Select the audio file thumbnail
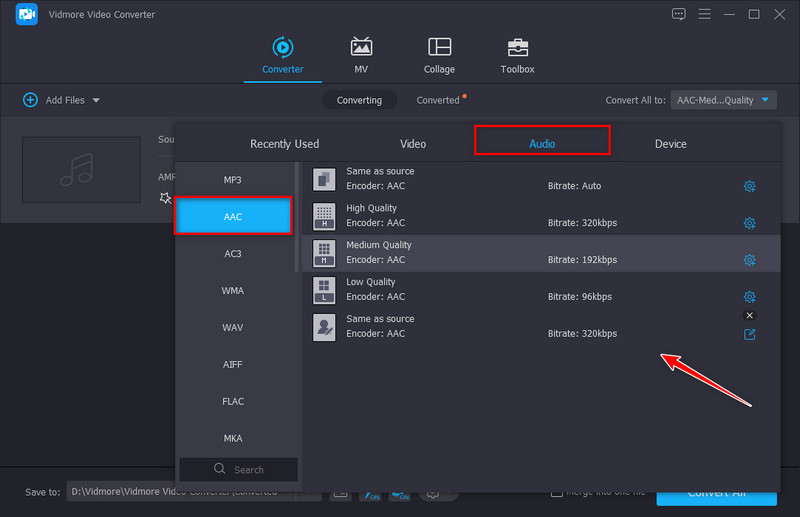Screen dimensions: 800x517 tap(81, 170)
